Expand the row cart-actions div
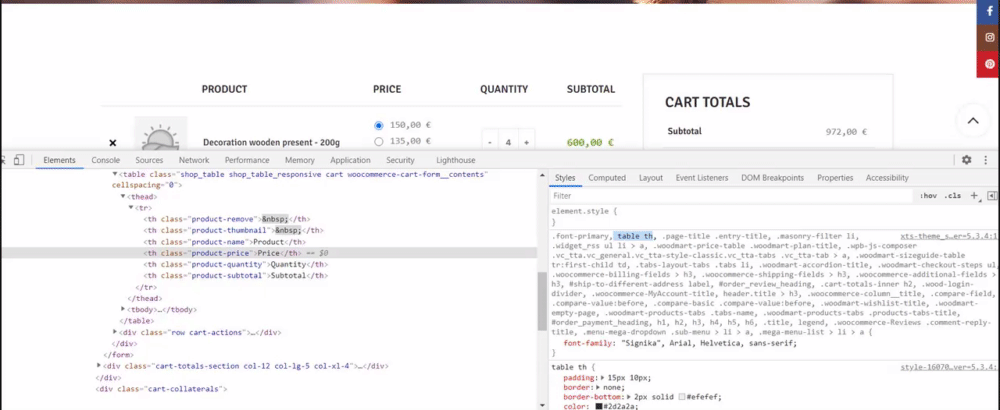 [115, 332]
